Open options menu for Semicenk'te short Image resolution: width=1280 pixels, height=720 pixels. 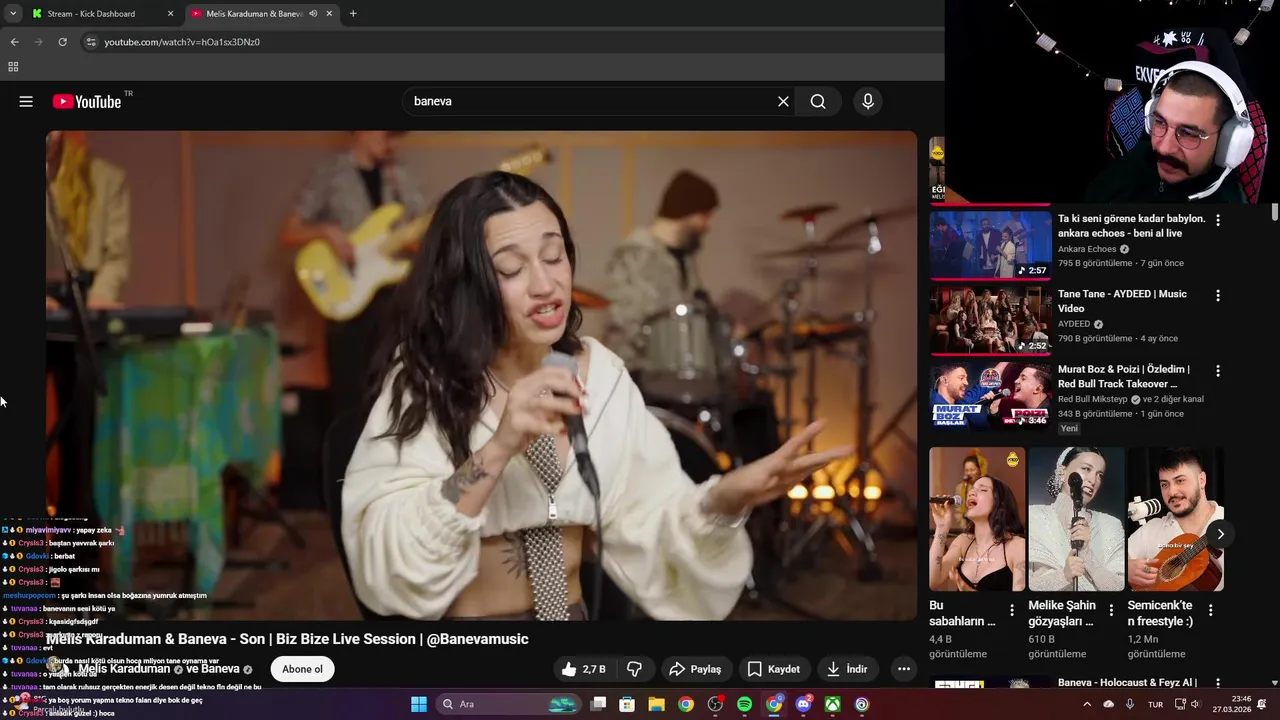pos(1210,610)
